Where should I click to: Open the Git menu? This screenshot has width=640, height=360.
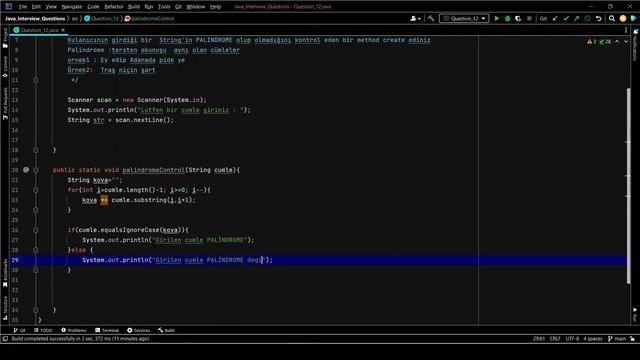coord(178,7)
